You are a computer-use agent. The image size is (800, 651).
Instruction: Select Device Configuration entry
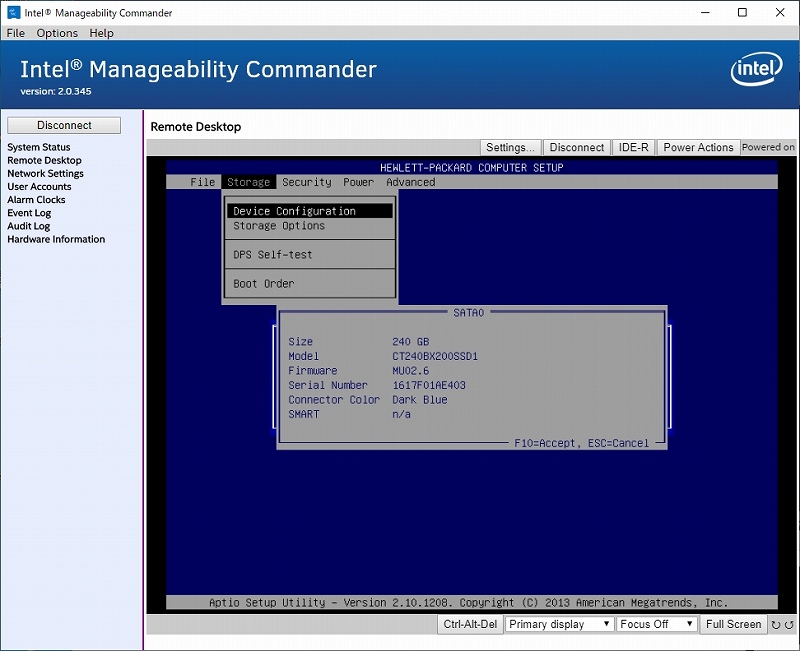pyautogui.click(x=310, y=211)
